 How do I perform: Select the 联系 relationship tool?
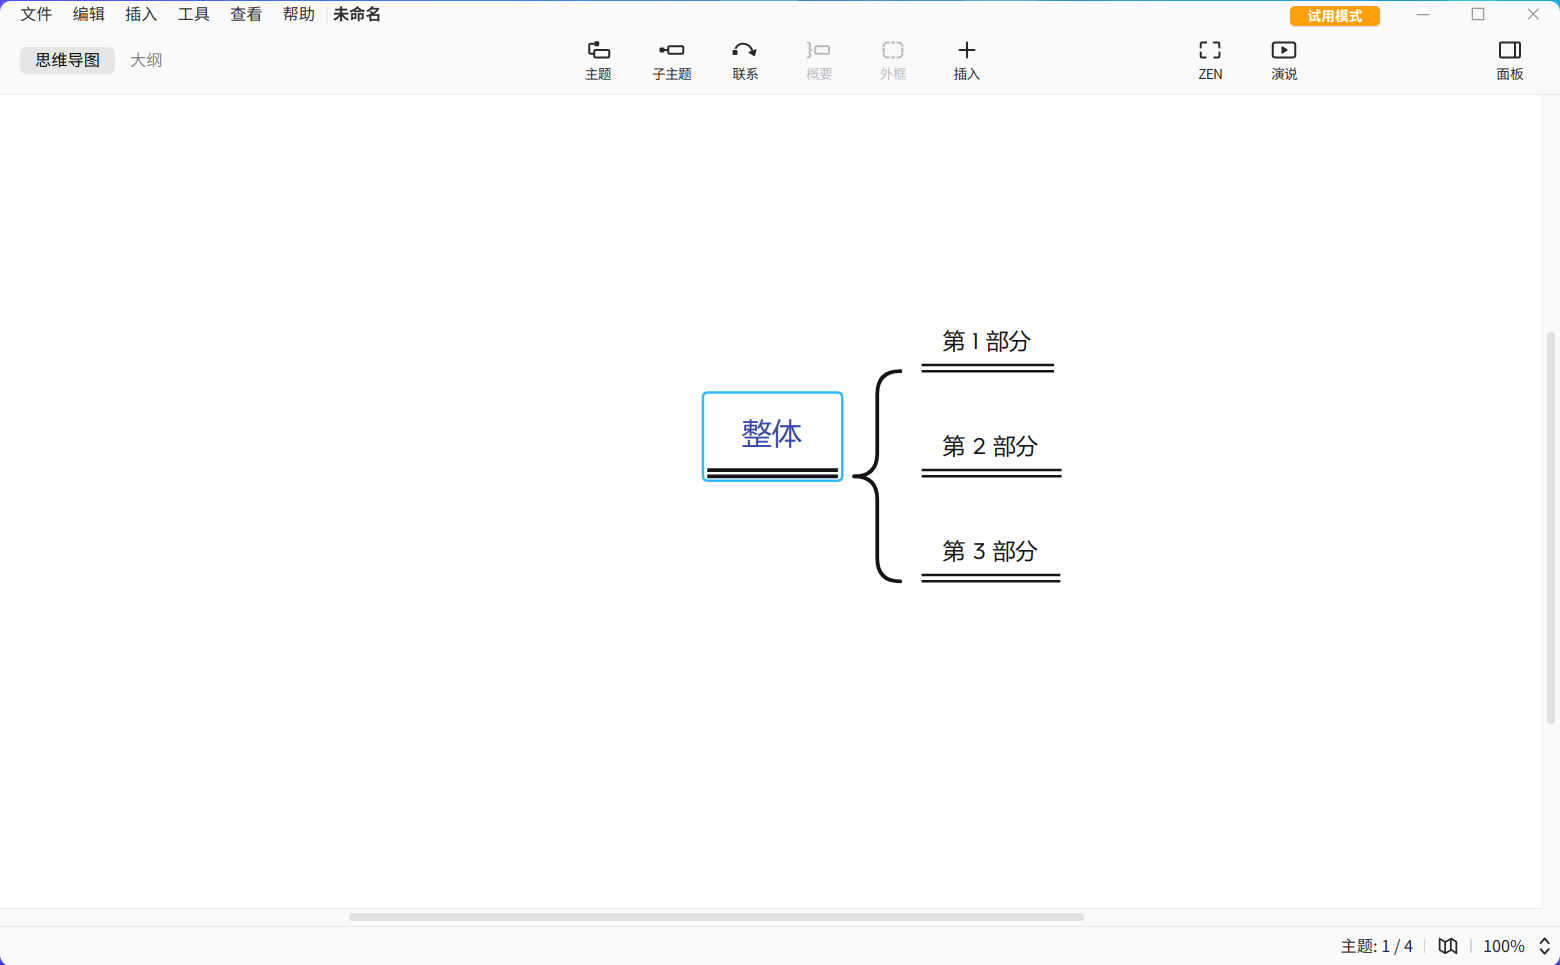tap(745, 60)
